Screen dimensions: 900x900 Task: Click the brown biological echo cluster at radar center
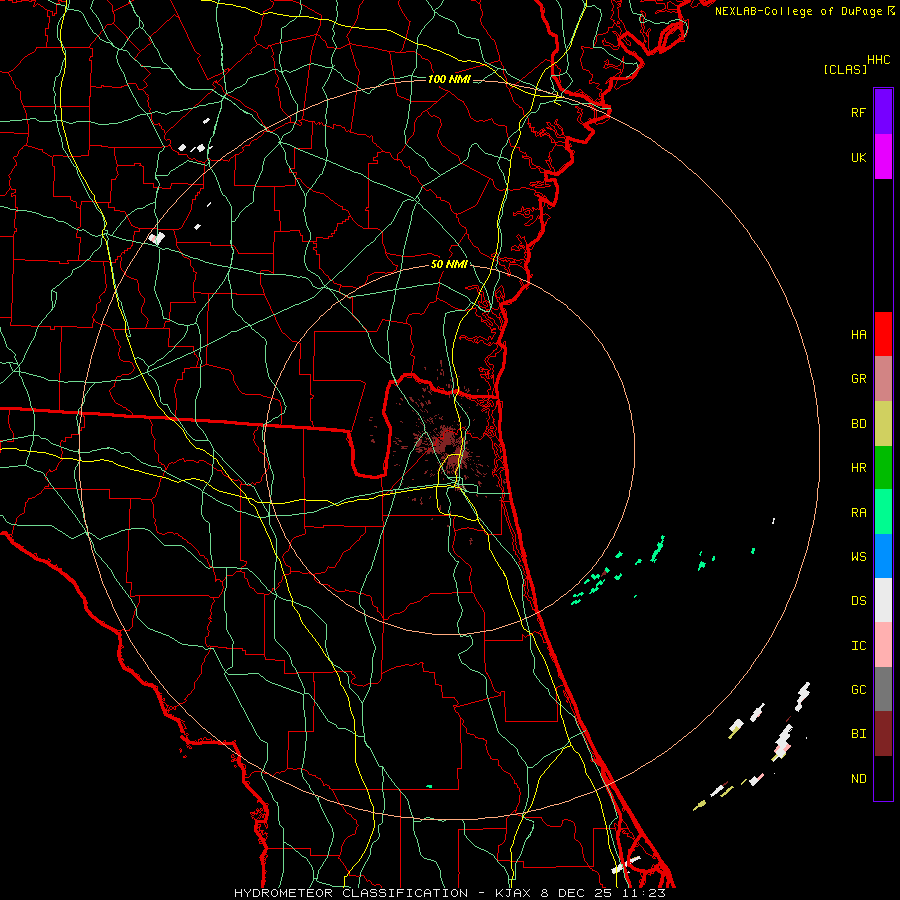coord(446,443)
